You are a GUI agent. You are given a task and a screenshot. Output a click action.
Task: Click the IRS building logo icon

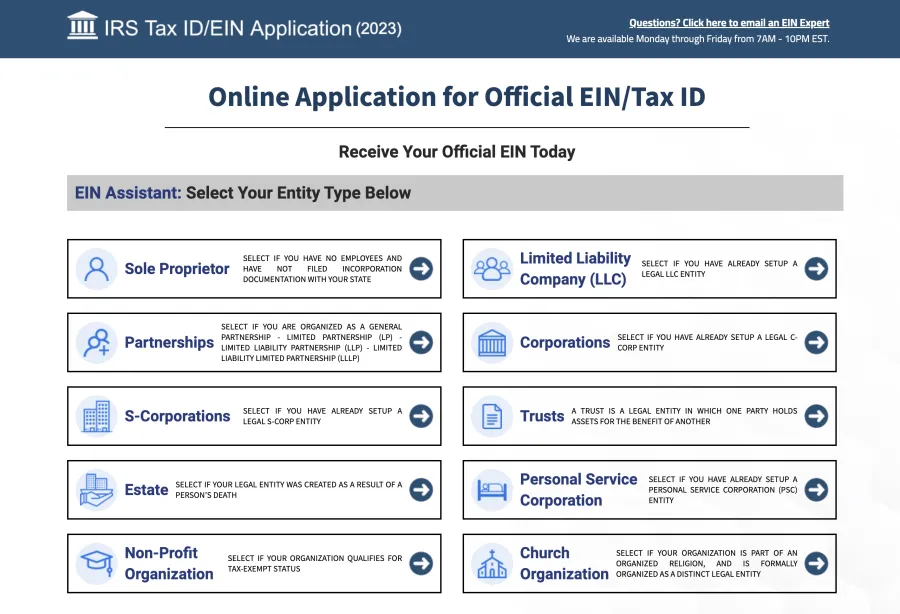tap(83, 26)
